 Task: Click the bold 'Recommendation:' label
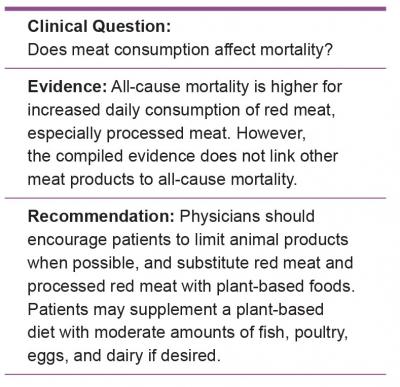coord(101,216)
